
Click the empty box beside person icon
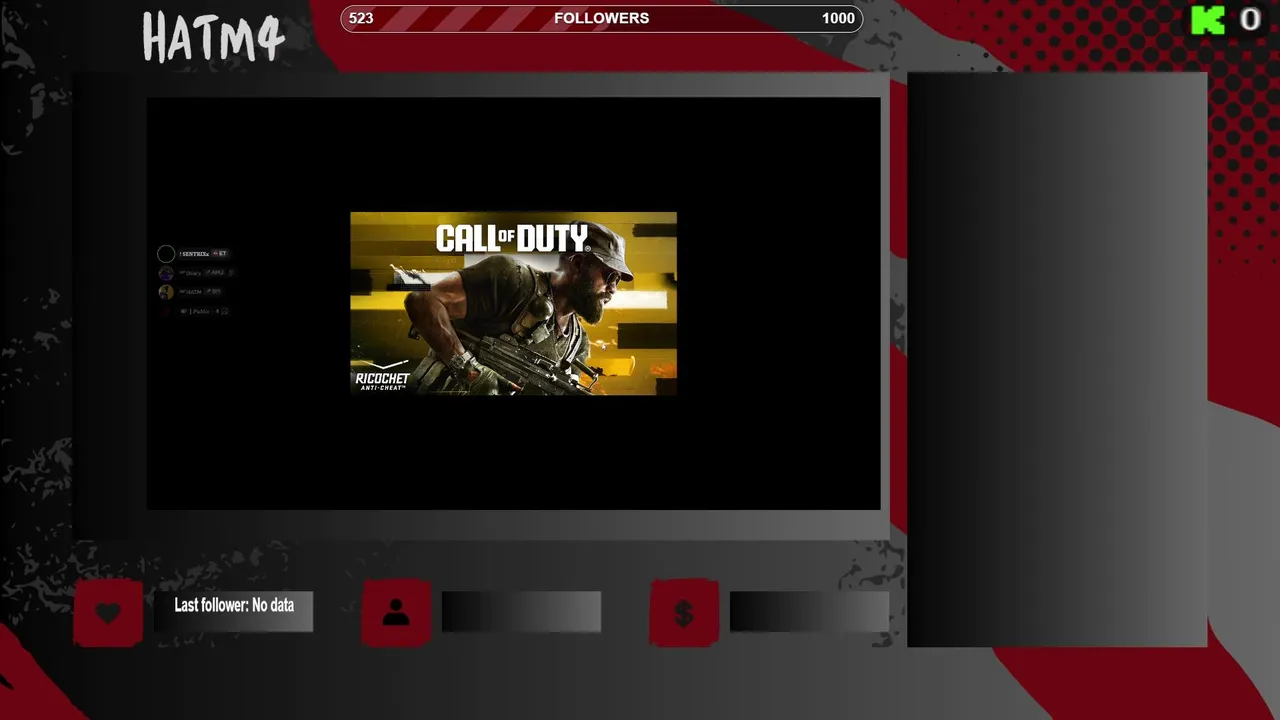click(521, 612)
